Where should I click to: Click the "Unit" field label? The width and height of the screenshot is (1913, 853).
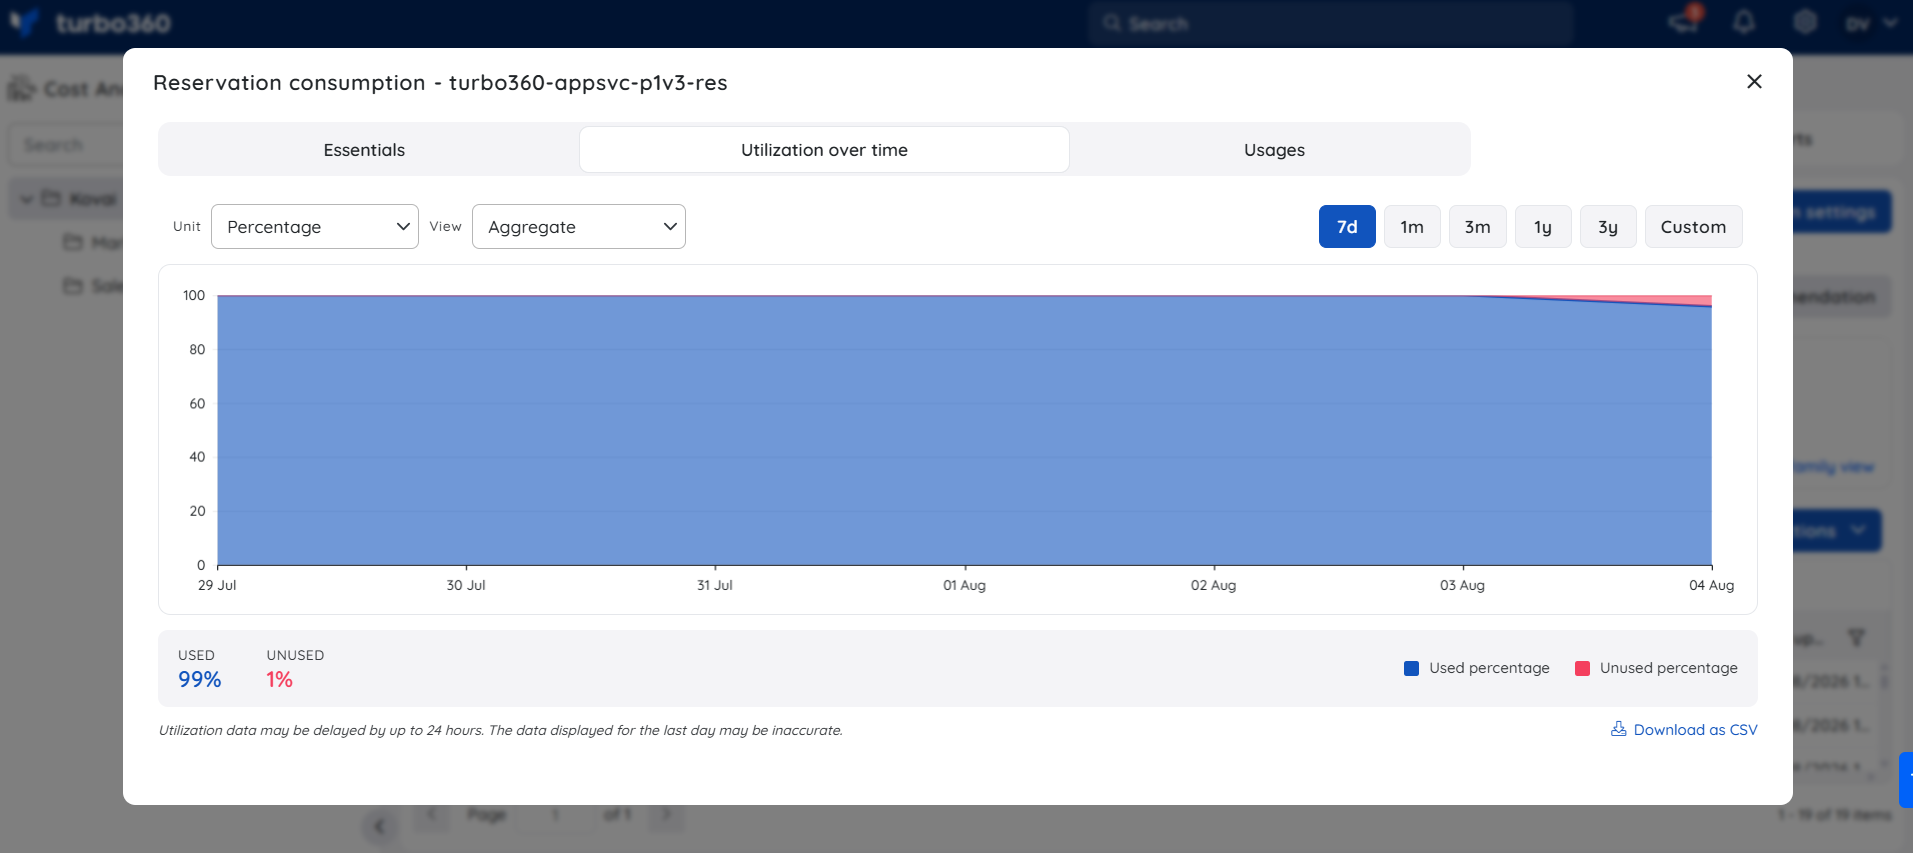187,227
